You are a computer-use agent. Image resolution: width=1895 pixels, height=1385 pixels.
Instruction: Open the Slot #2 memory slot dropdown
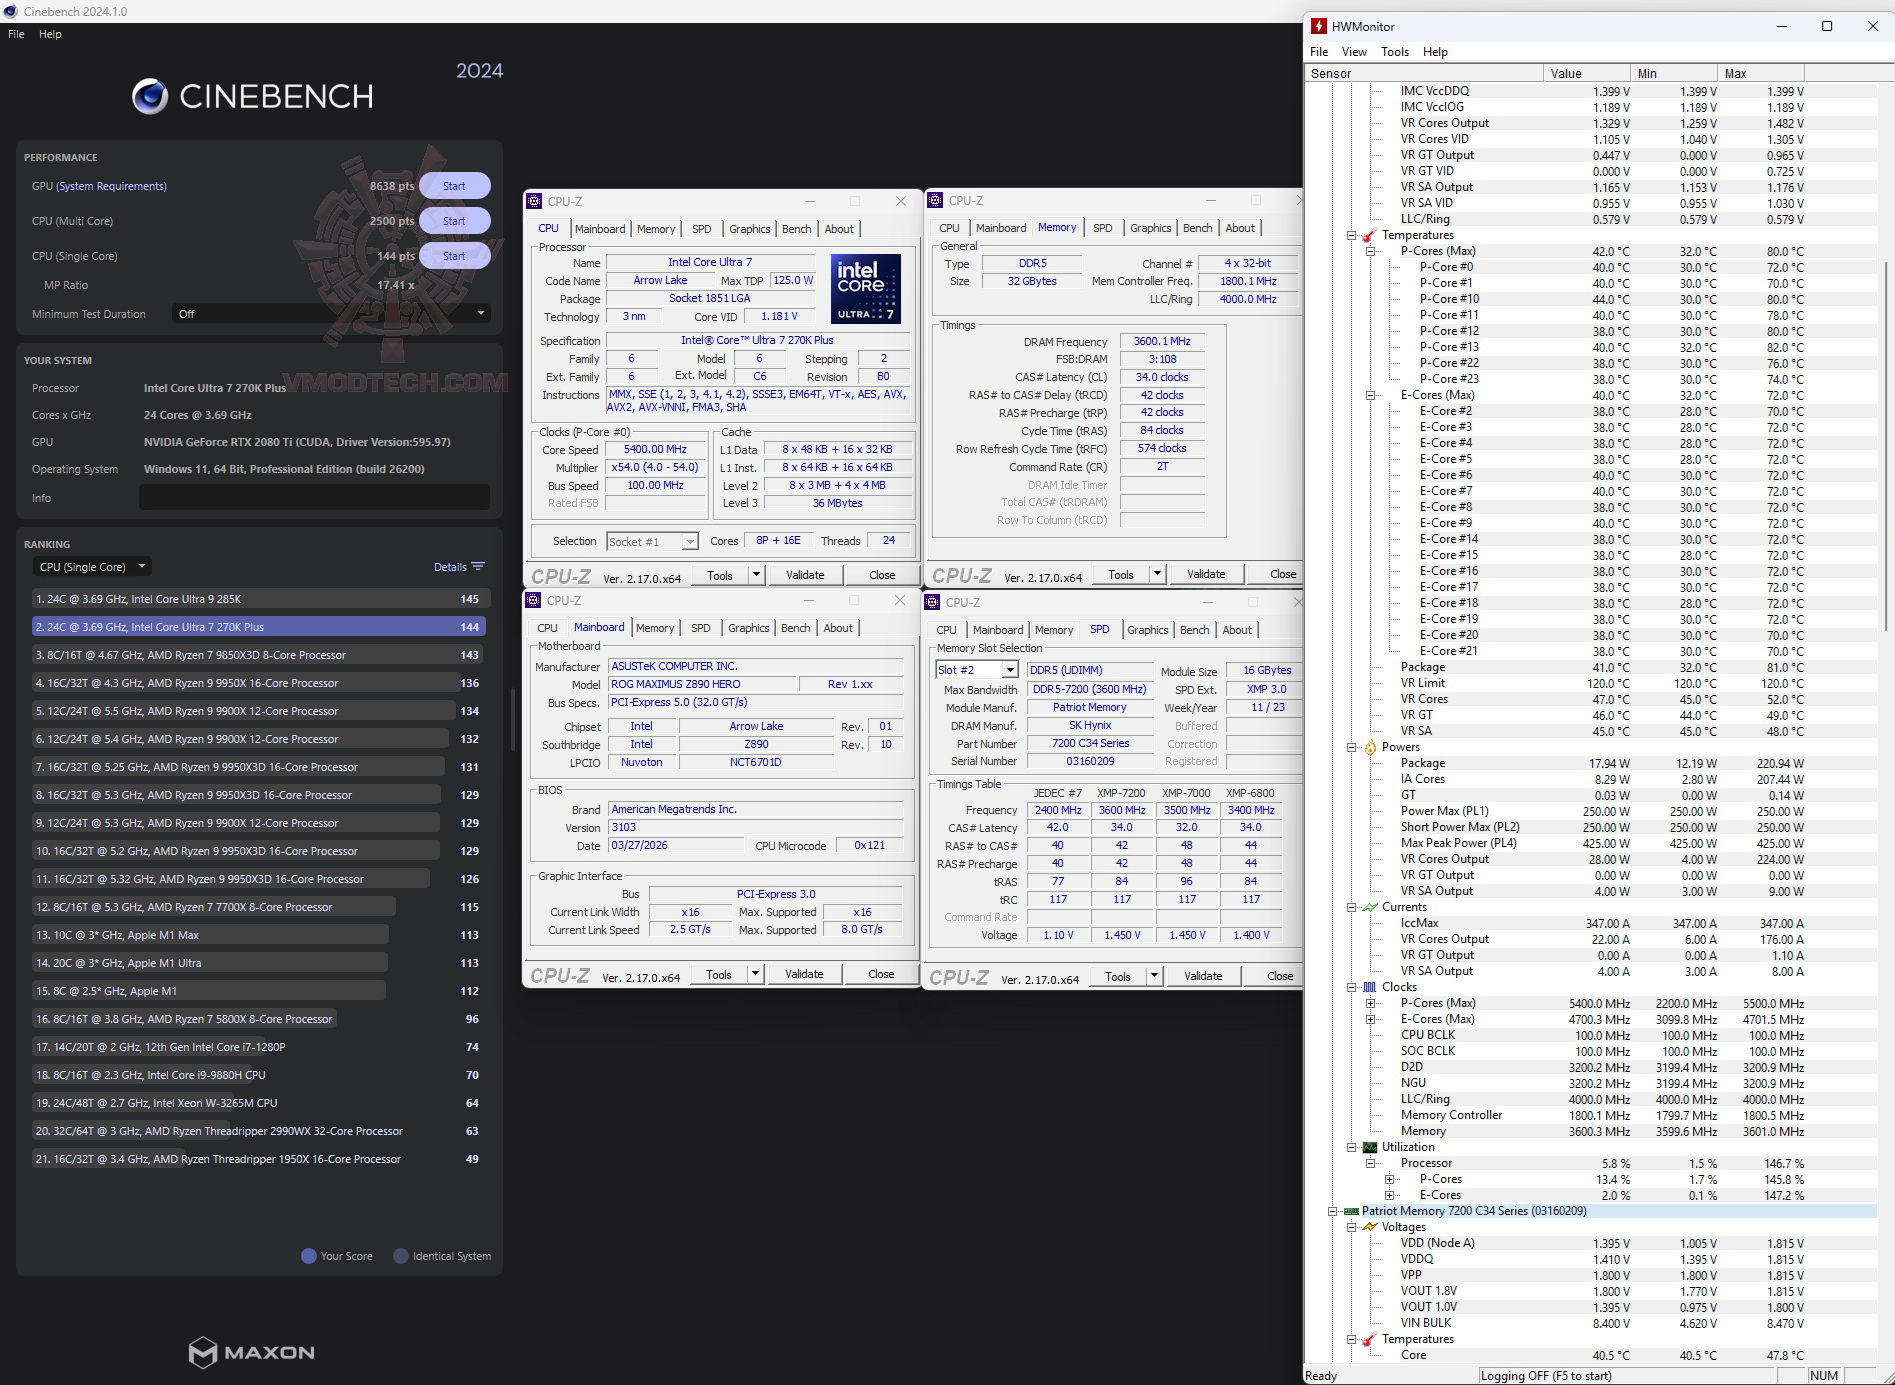coord(976,670)
